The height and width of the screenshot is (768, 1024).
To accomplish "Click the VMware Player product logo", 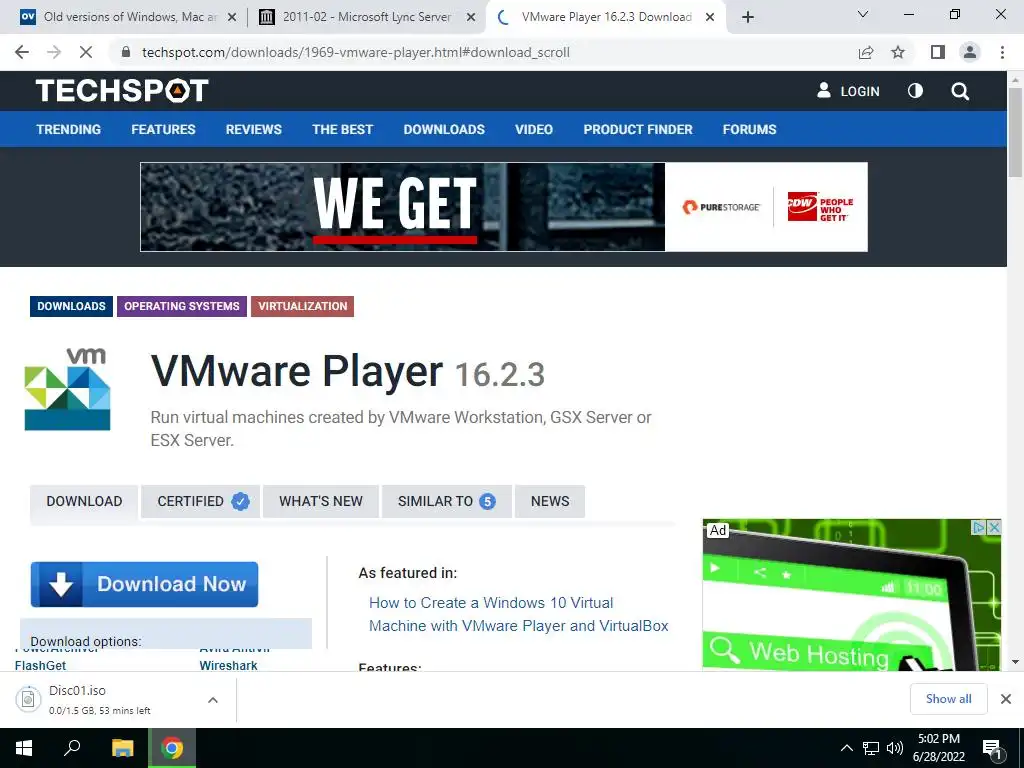I will pyautogui.click(x=67, y=389).
